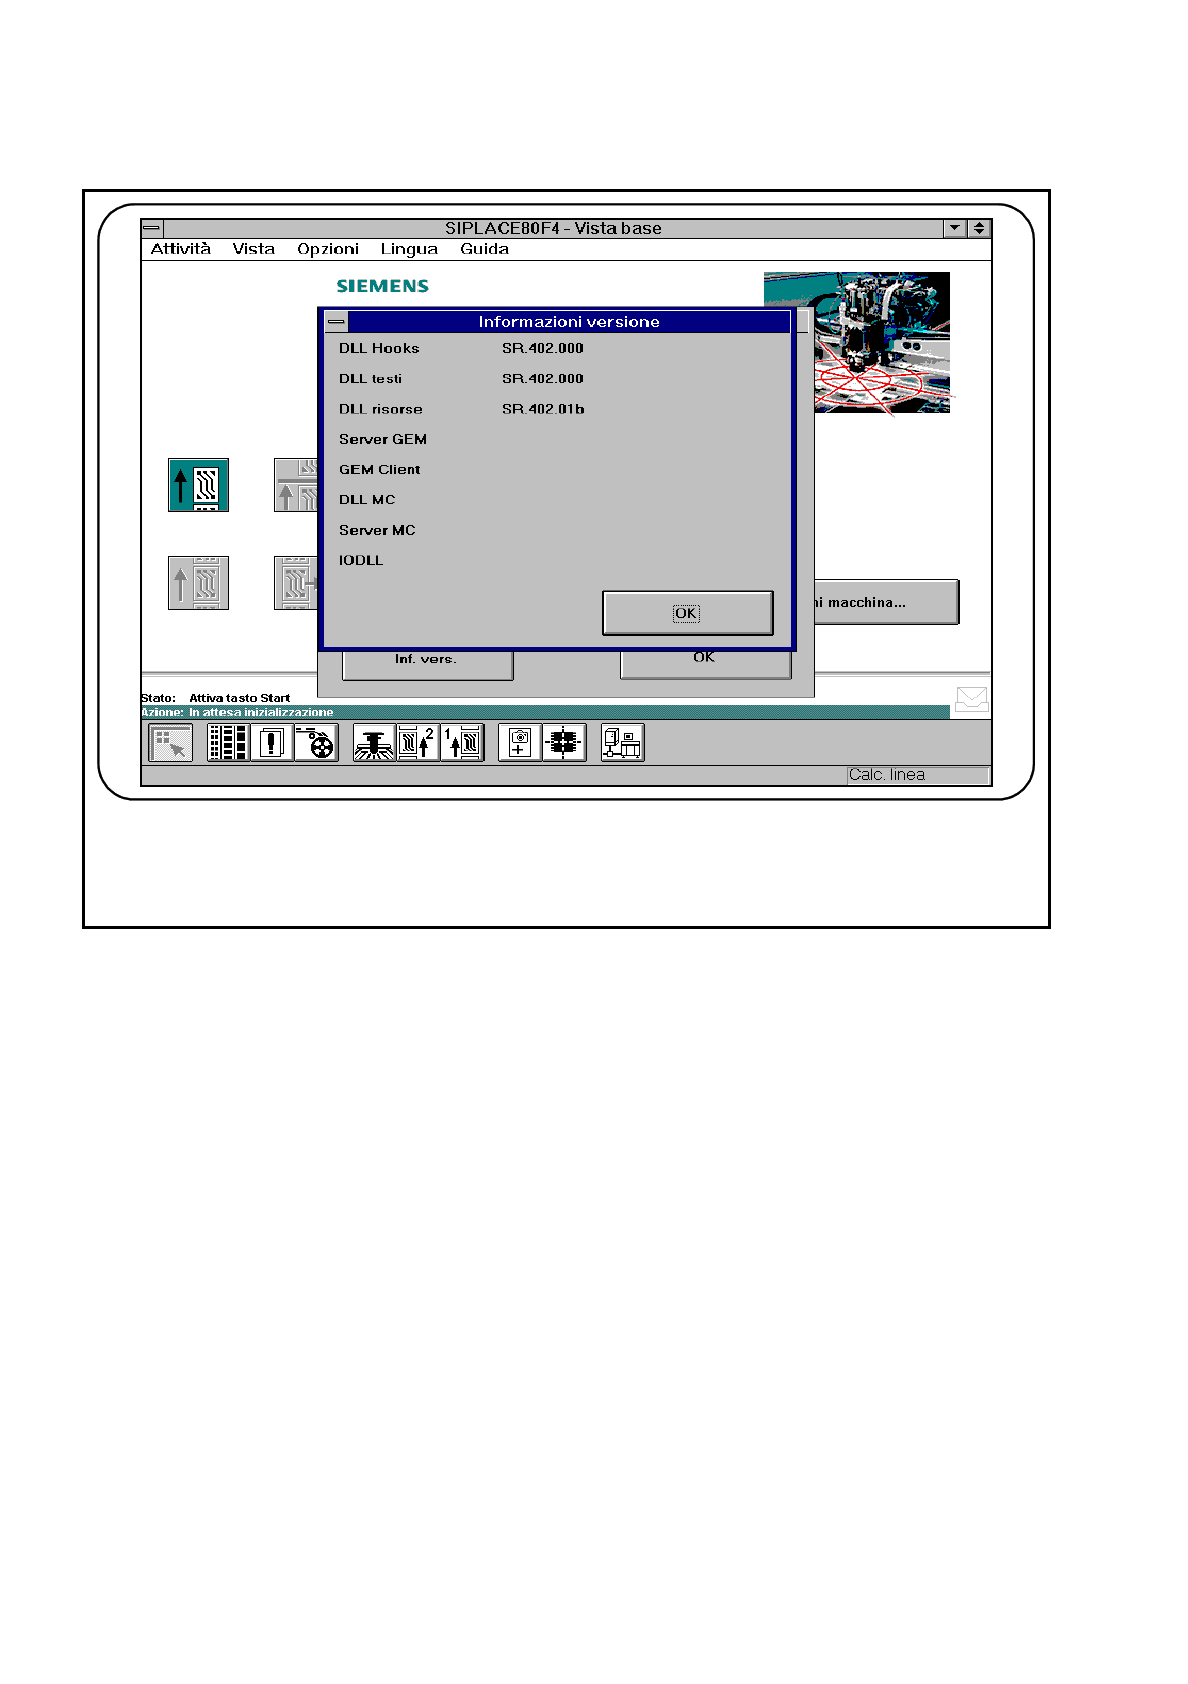Click the GEM Client label
The width and height of the screenshot is (1188, 1684).
tap(379, 469)
